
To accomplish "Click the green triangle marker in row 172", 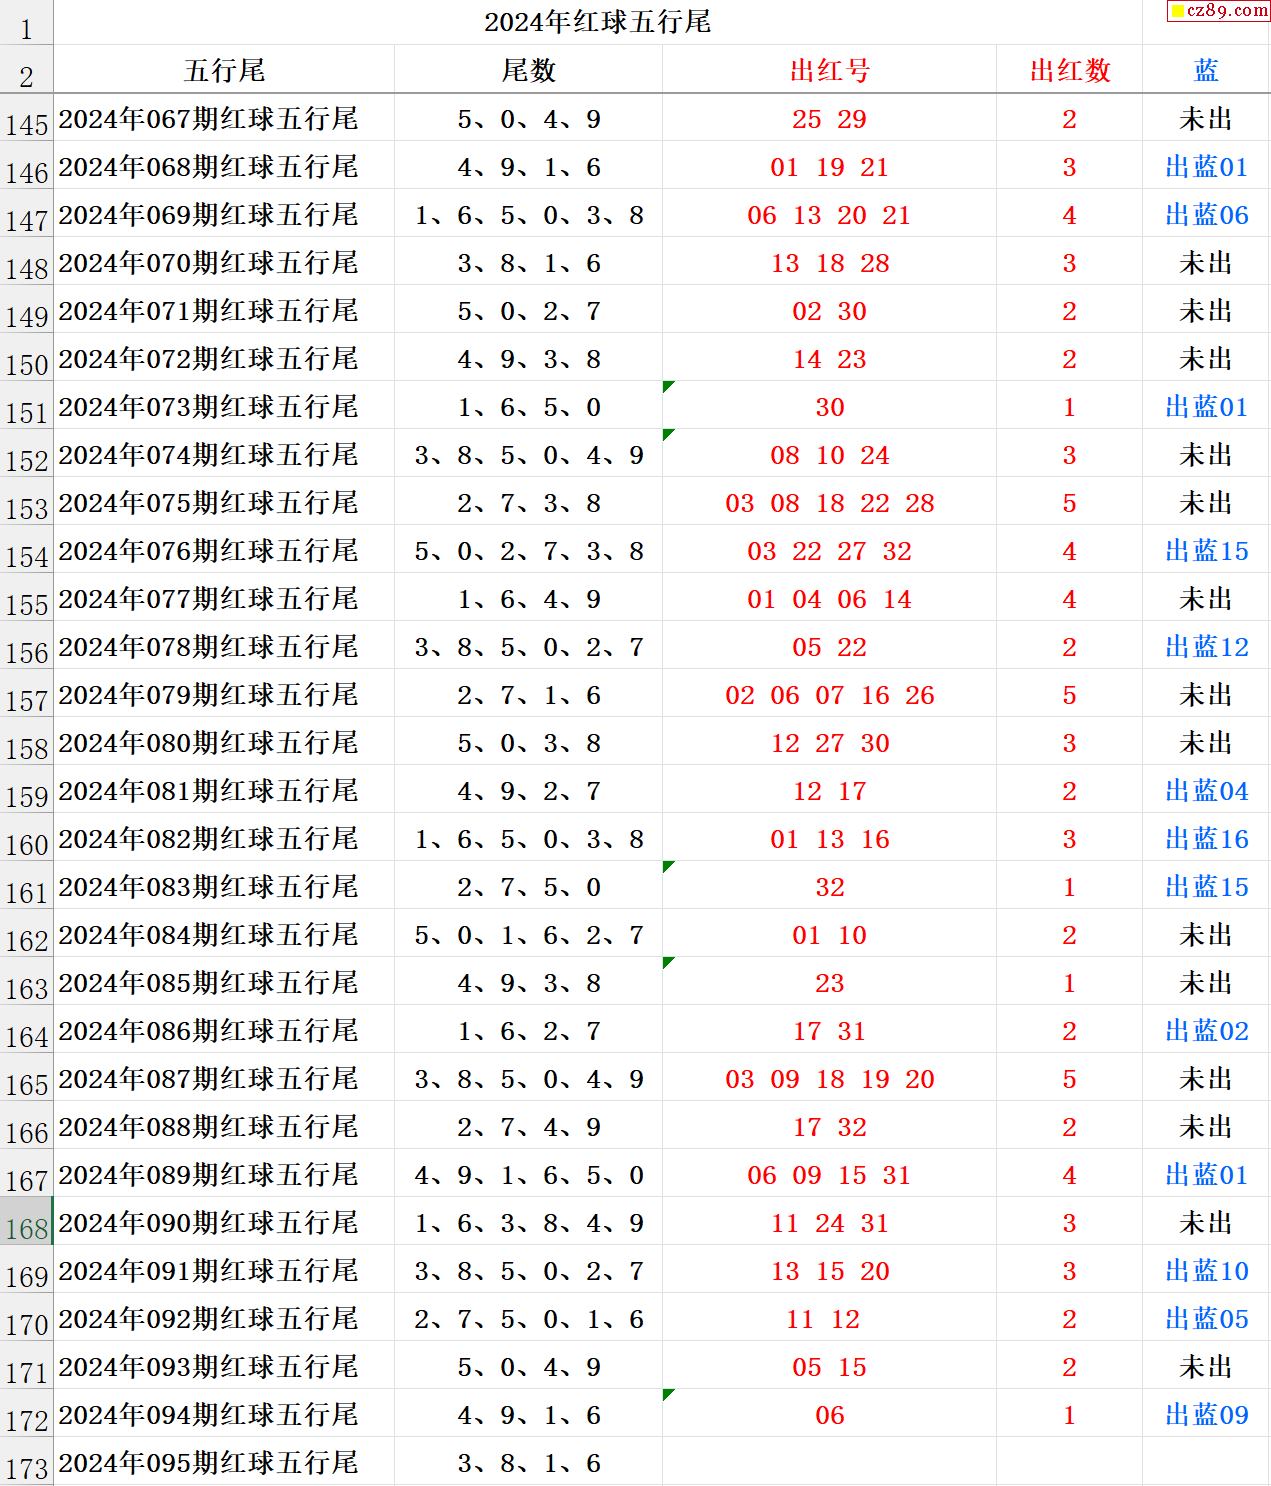I will pyautogui.click(x=668, y=1394).
